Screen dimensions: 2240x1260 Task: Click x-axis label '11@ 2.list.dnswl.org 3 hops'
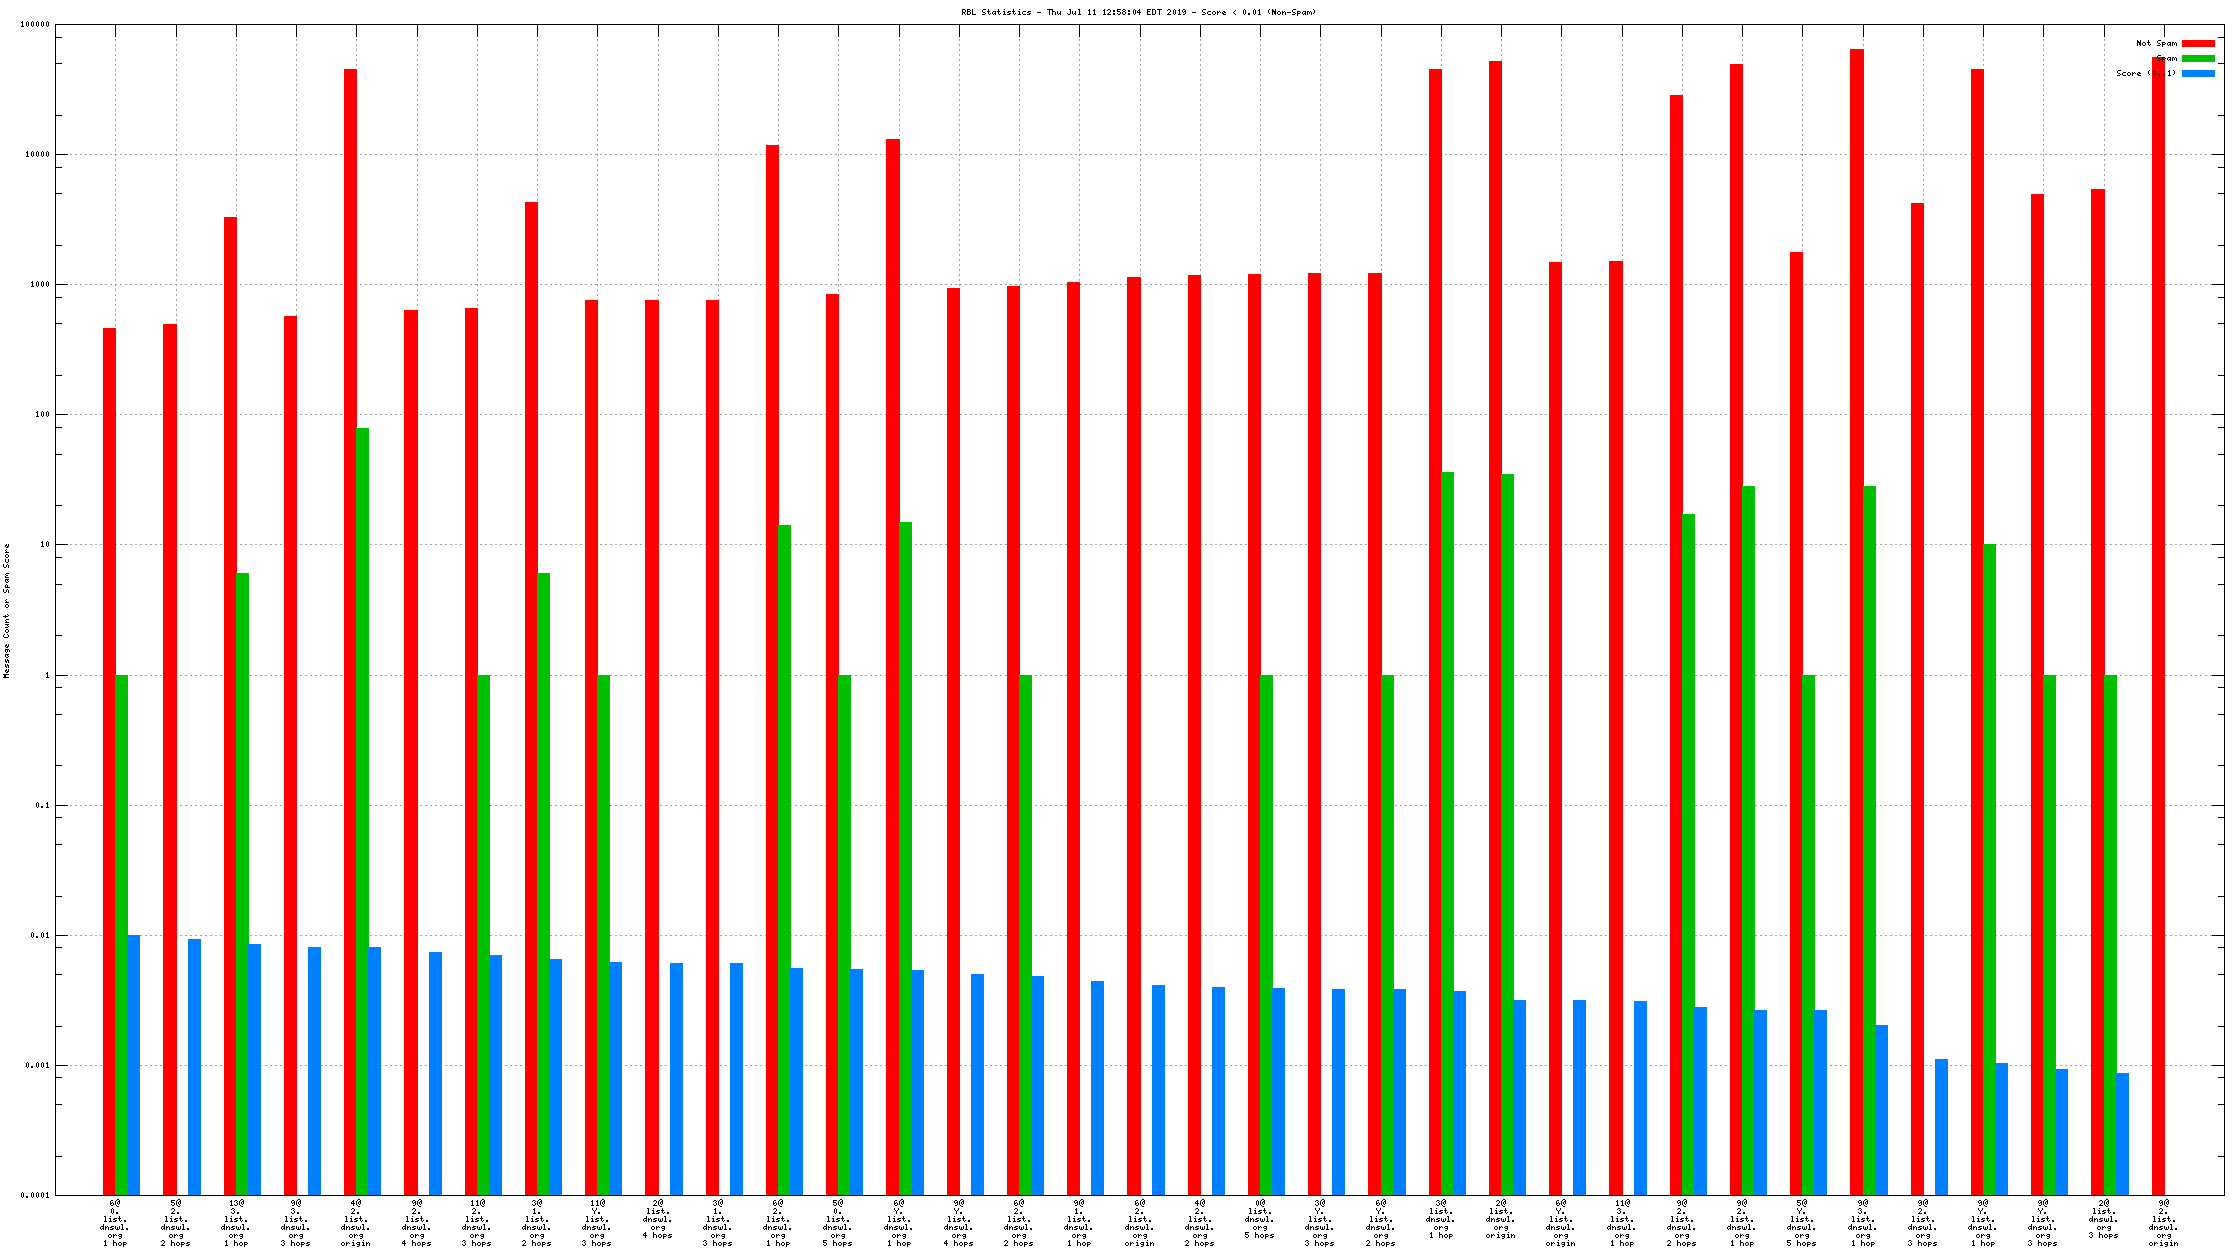(x=477, y=1223)
